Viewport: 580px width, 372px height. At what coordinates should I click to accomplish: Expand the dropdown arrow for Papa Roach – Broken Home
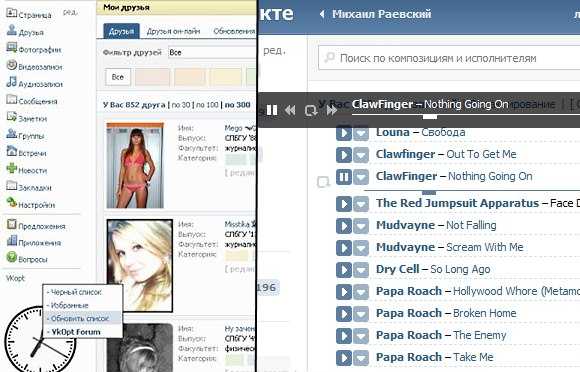pos(361,314)
